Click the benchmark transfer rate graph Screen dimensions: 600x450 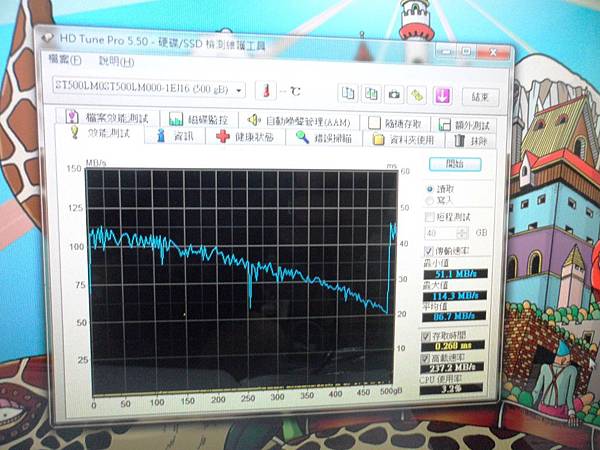[242, 282]
